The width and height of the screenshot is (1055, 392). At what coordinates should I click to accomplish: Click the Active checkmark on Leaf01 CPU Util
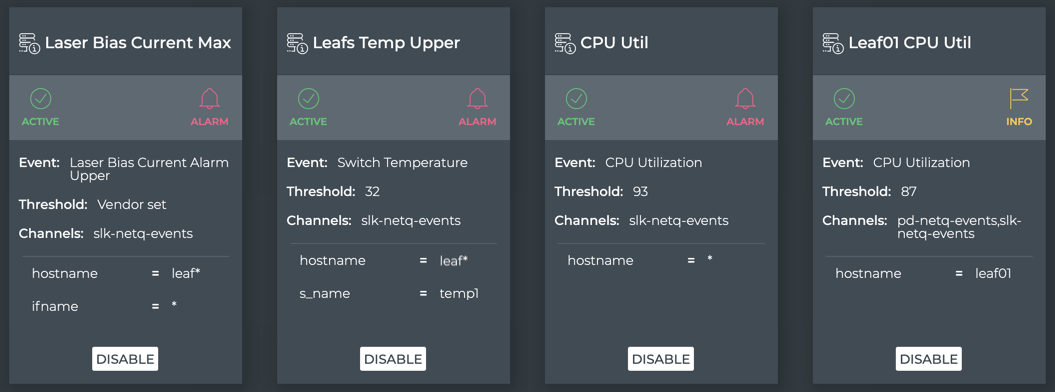(x=844, y=99)
